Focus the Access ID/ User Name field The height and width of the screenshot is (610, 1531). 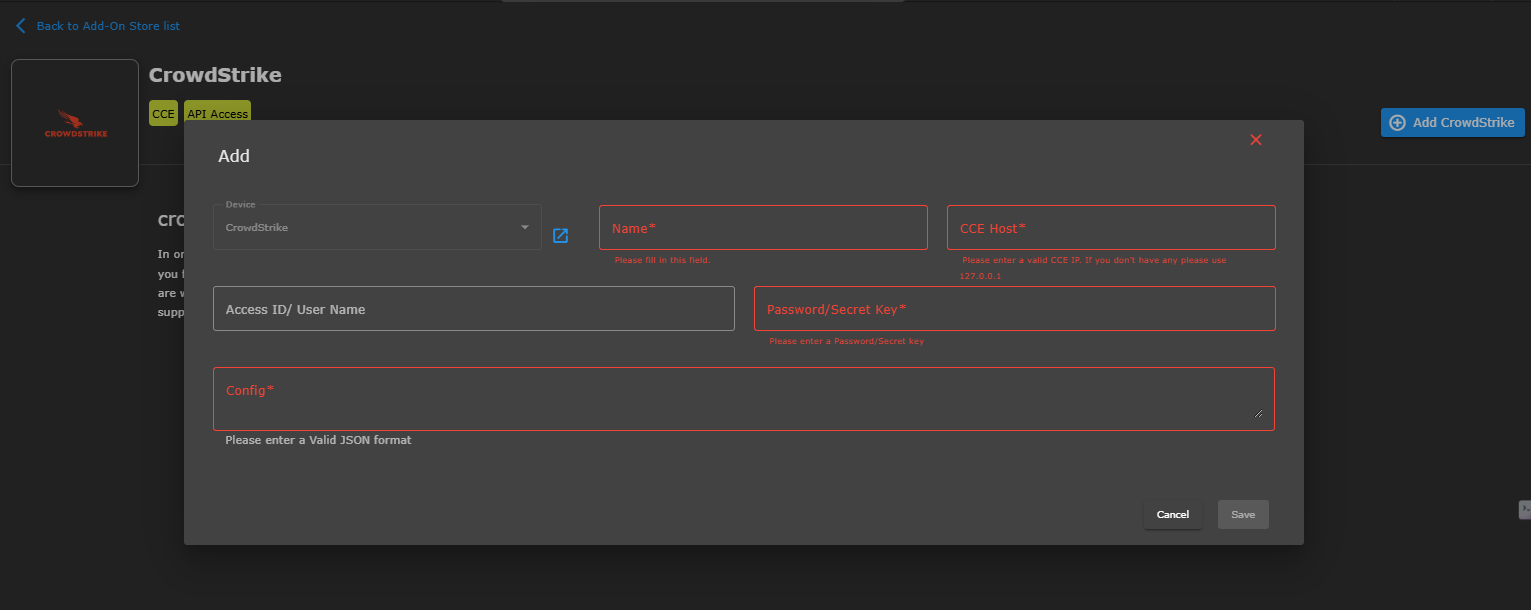click(474, 309)
